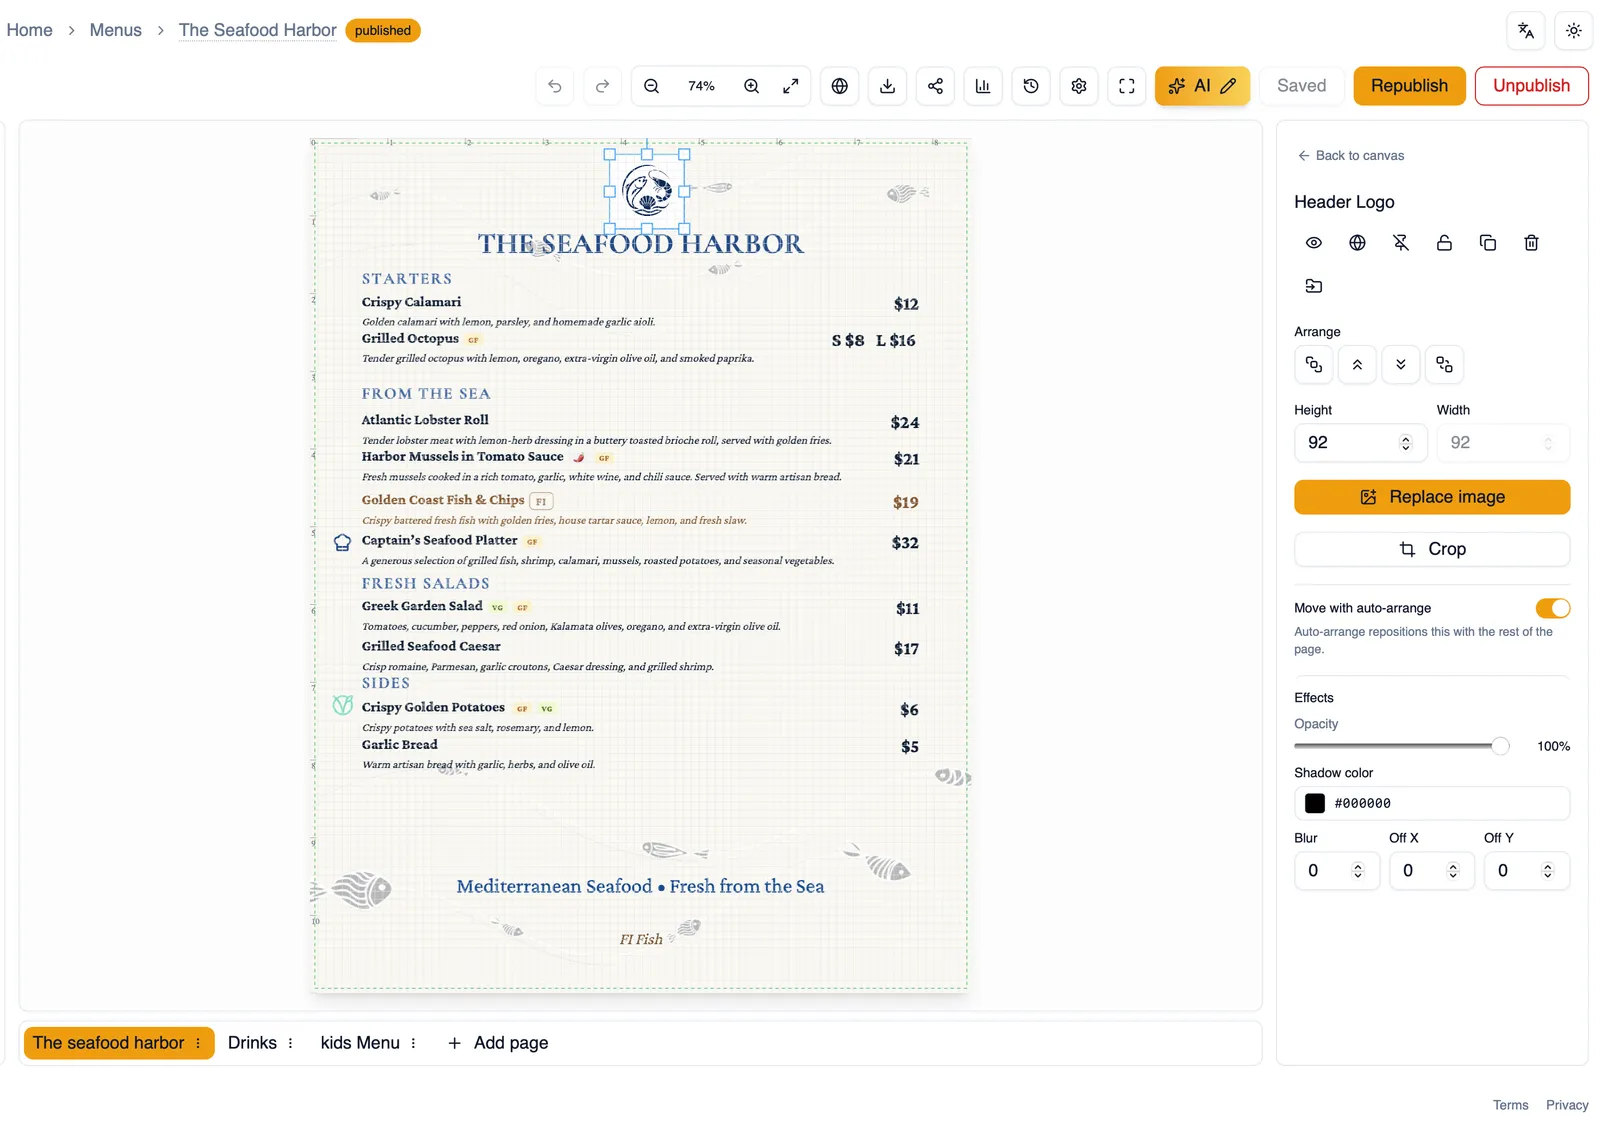This screenshot has height=1127, width=1600.
Task: Send element to back arrange icon
Action: coord(1445,365)
